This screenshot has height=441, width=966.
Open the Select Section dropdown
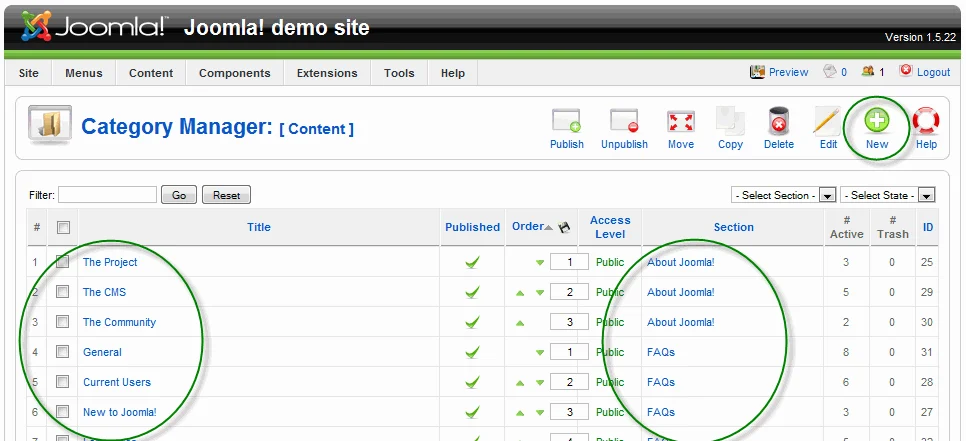click(783, 195)
